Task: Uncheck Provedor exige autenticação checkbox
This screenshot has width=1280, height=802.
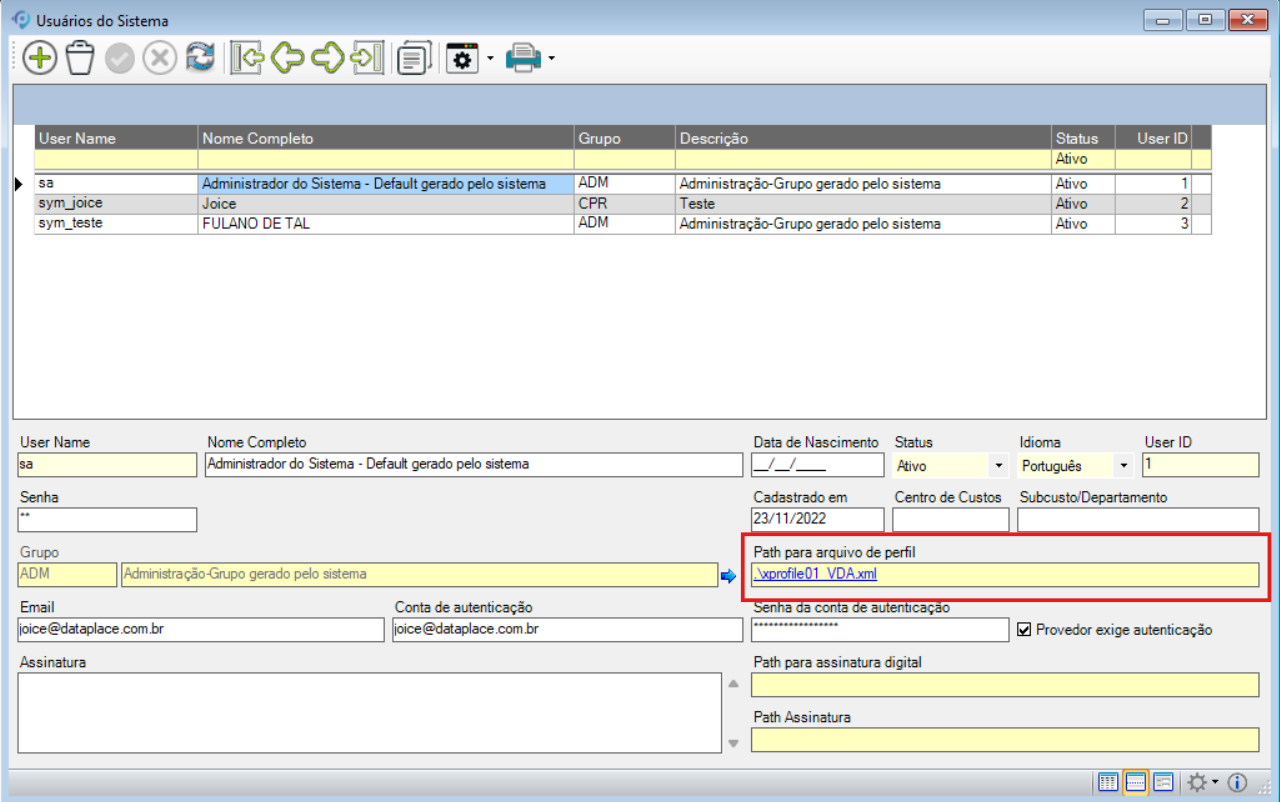Action: point(1024,630)
